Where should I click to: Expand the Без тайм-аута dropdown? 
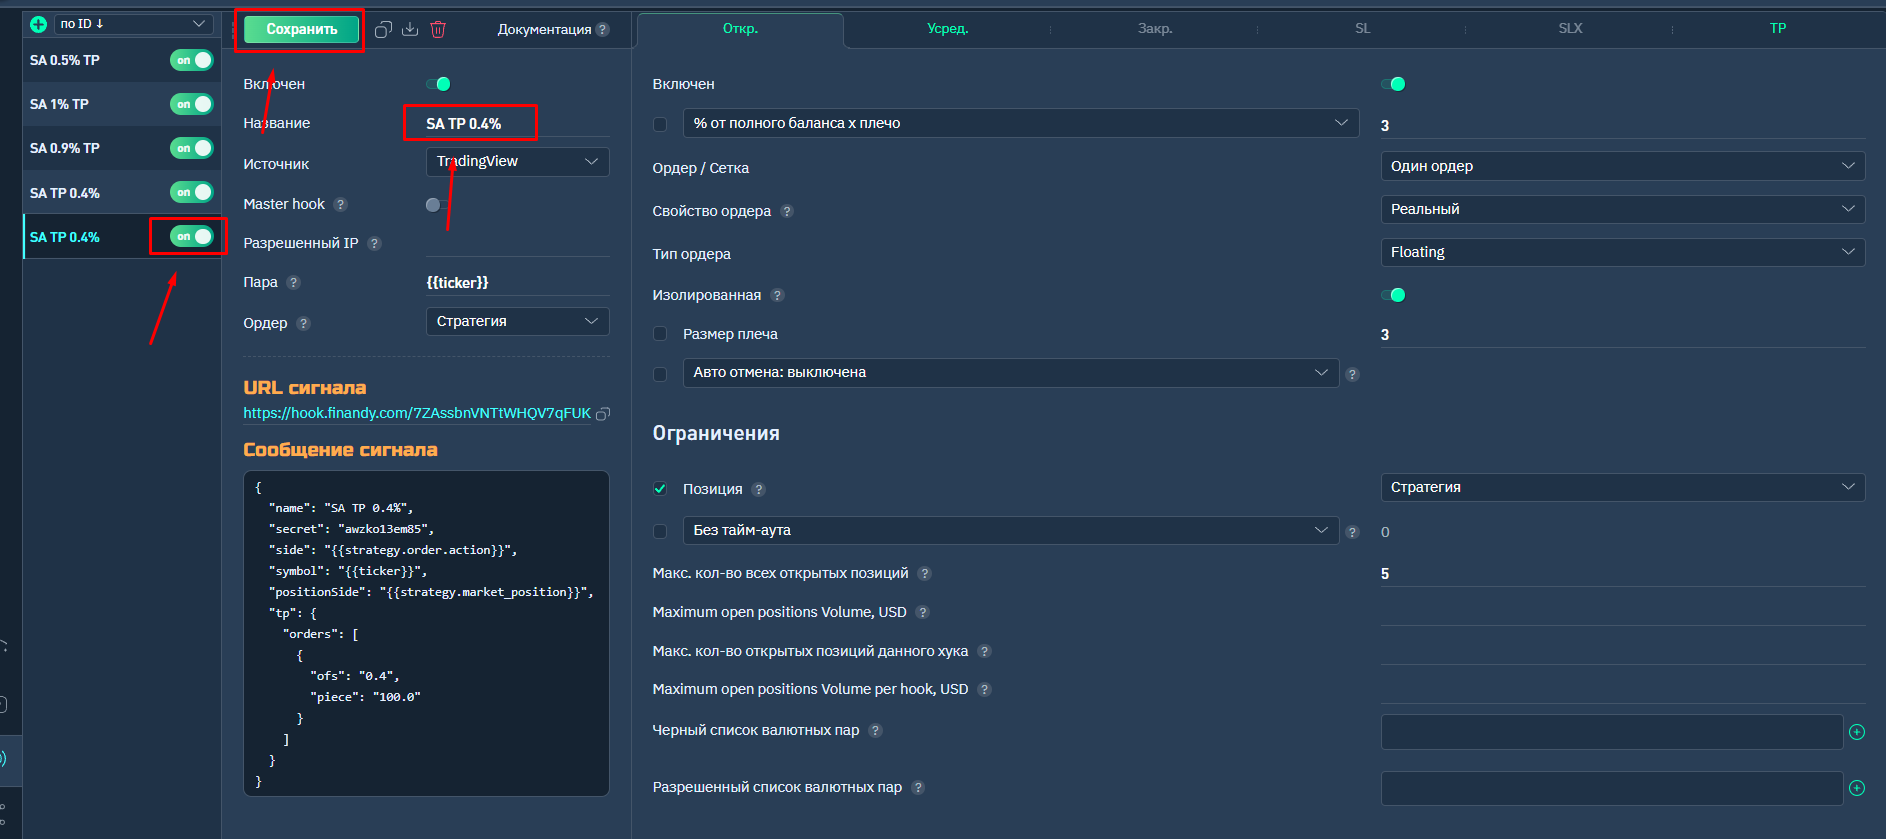(1011, 530)
